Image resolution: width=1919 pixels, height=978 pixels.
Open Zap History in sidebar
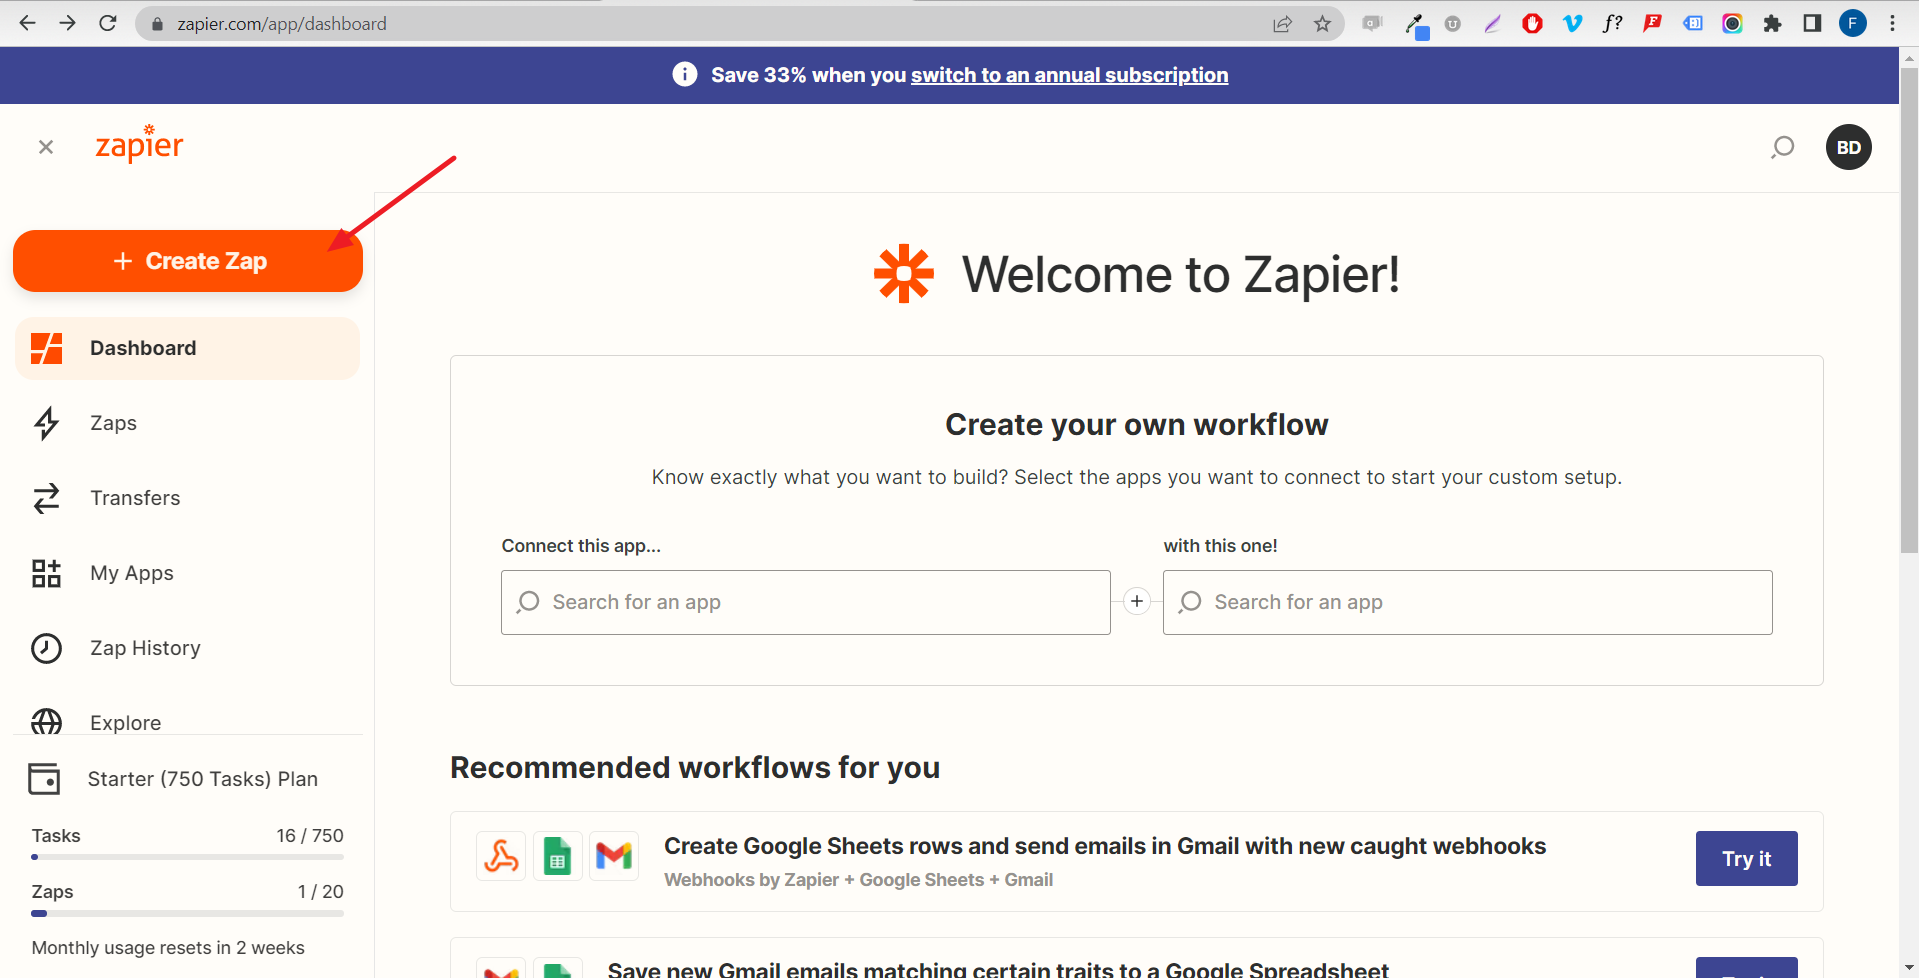click(x=187, y=648)
